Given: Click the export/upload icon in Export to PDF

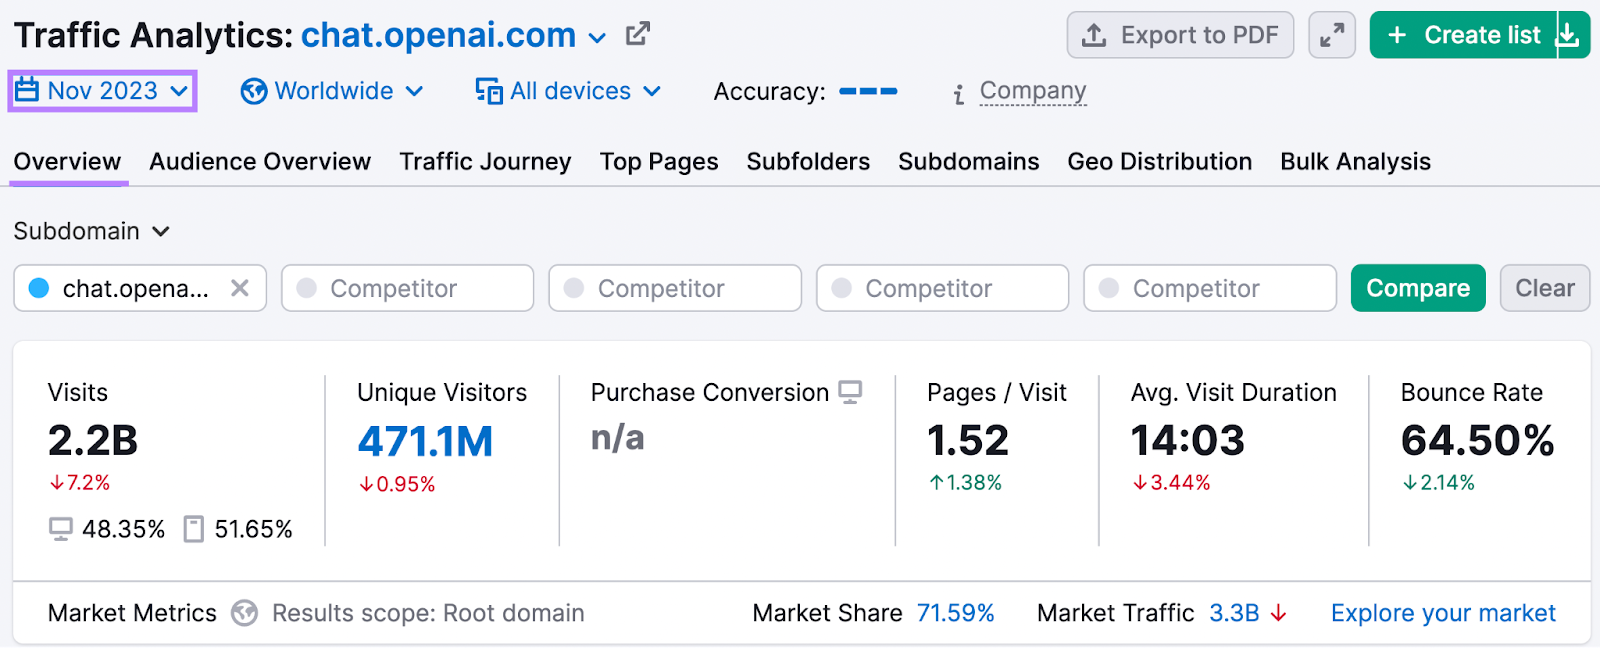Looking at the screenshot, I should click(1092, 34).
